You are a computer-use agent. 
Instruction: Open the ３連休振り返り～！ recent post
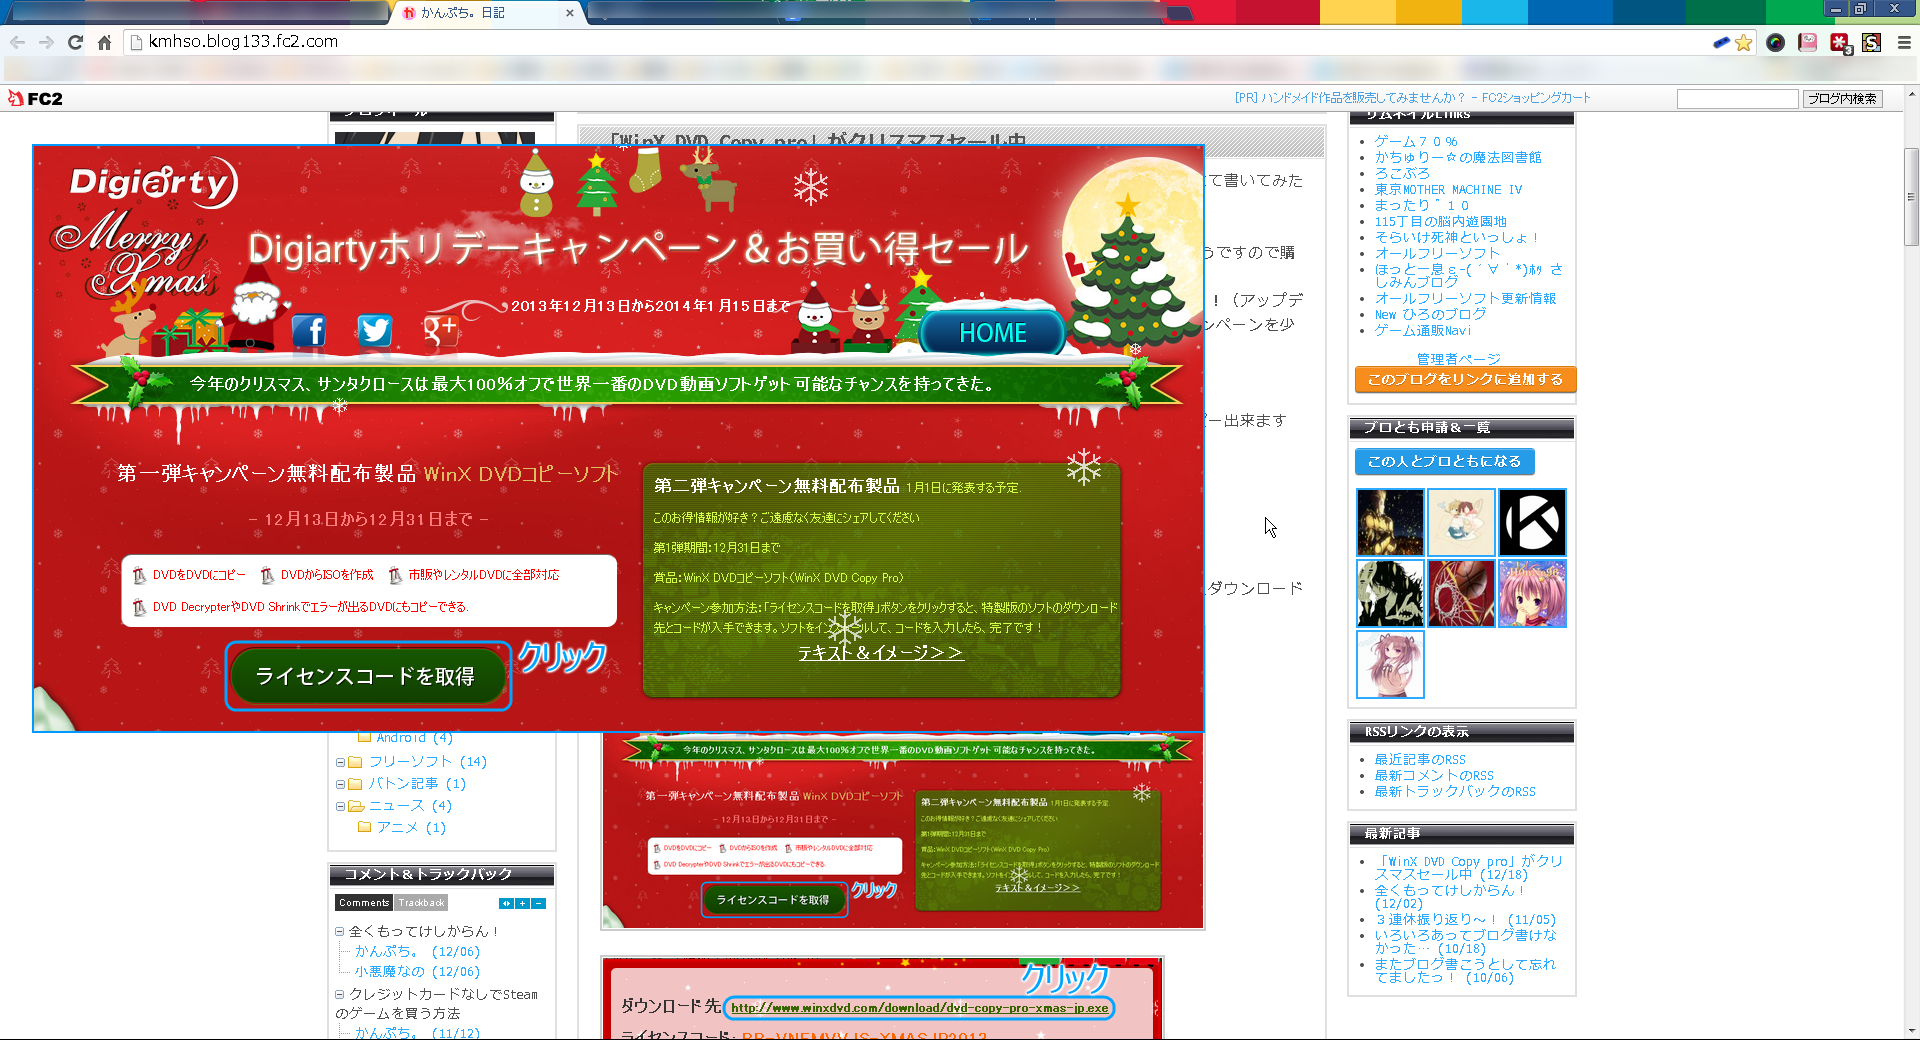coord(1465,920)
